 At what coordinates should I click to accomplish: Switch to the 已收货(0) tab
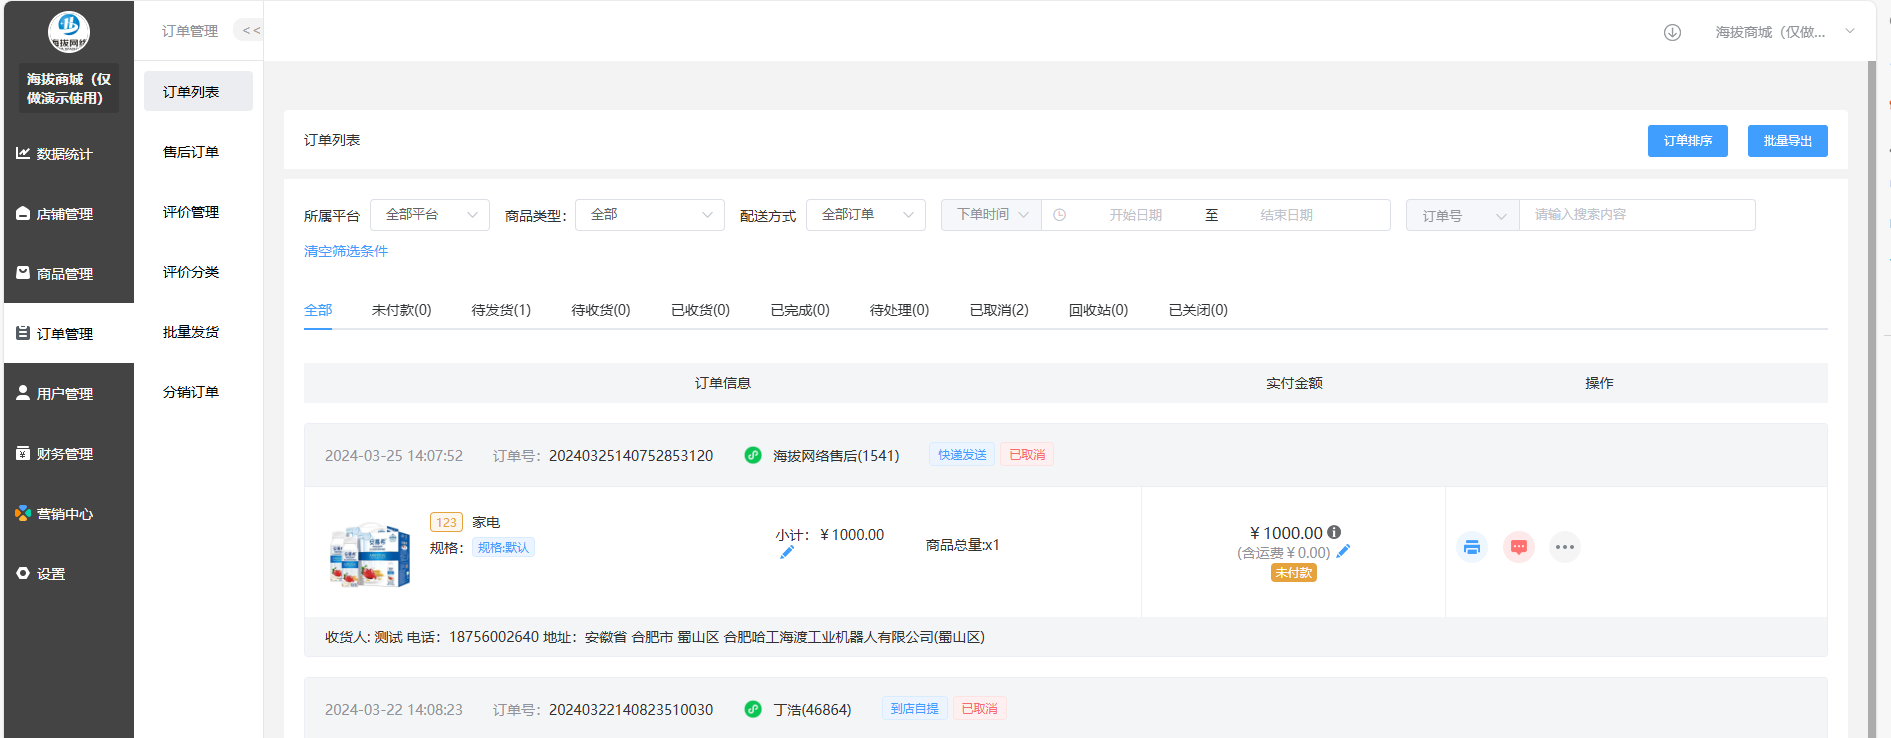pyautogui.click(x=700, y=310)
